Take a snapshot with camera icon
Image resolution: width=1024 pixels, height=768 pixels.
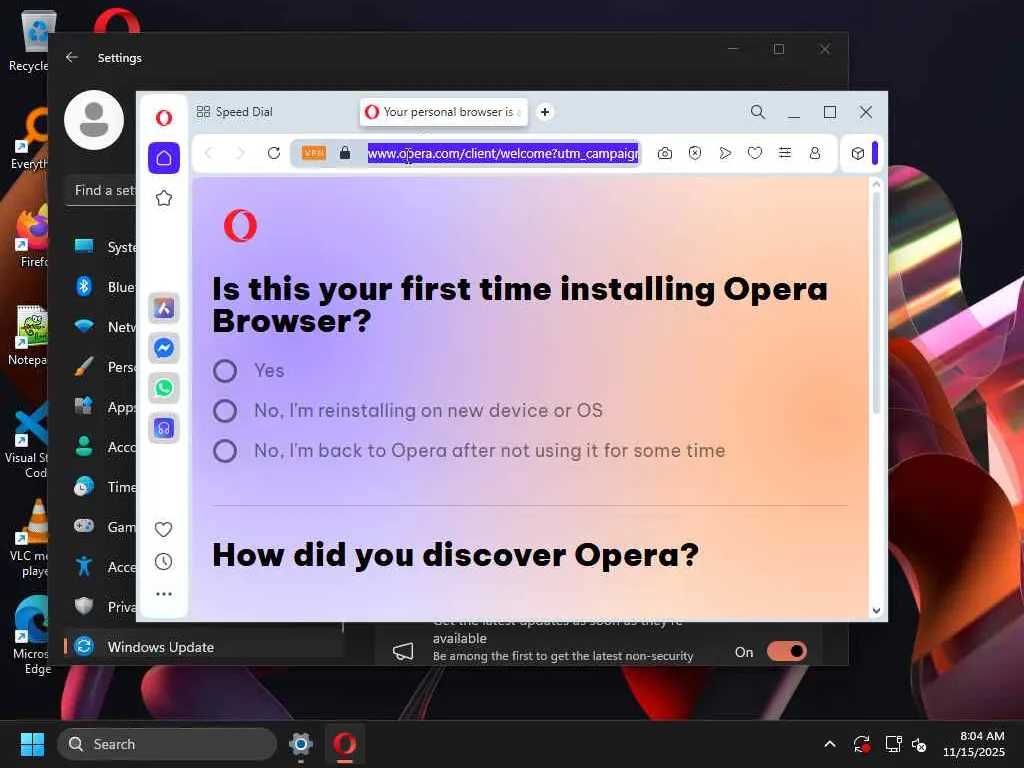(x=665, y=153)
